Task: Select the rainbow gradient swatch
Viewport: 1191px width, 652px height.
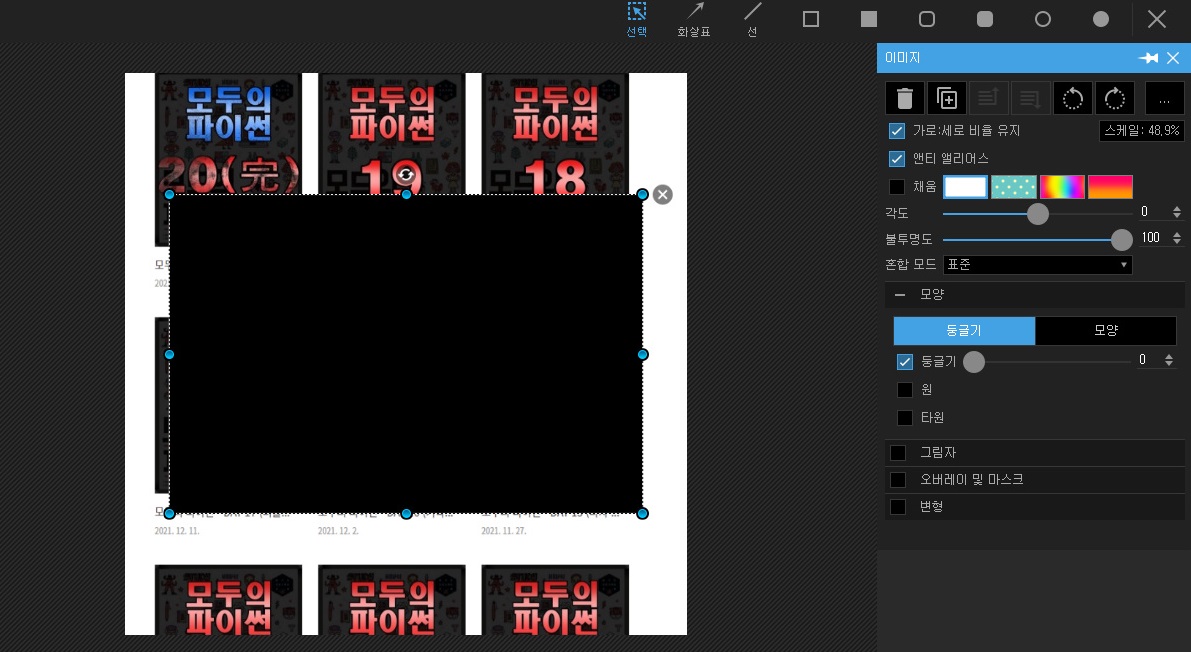Action: click(x=1062, y=186)
